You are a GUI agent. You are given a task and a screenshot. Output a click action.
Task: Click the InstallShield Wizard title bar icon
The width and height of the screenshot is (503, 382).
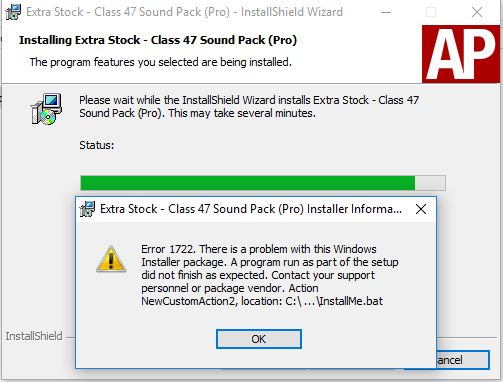pos(14,12)
